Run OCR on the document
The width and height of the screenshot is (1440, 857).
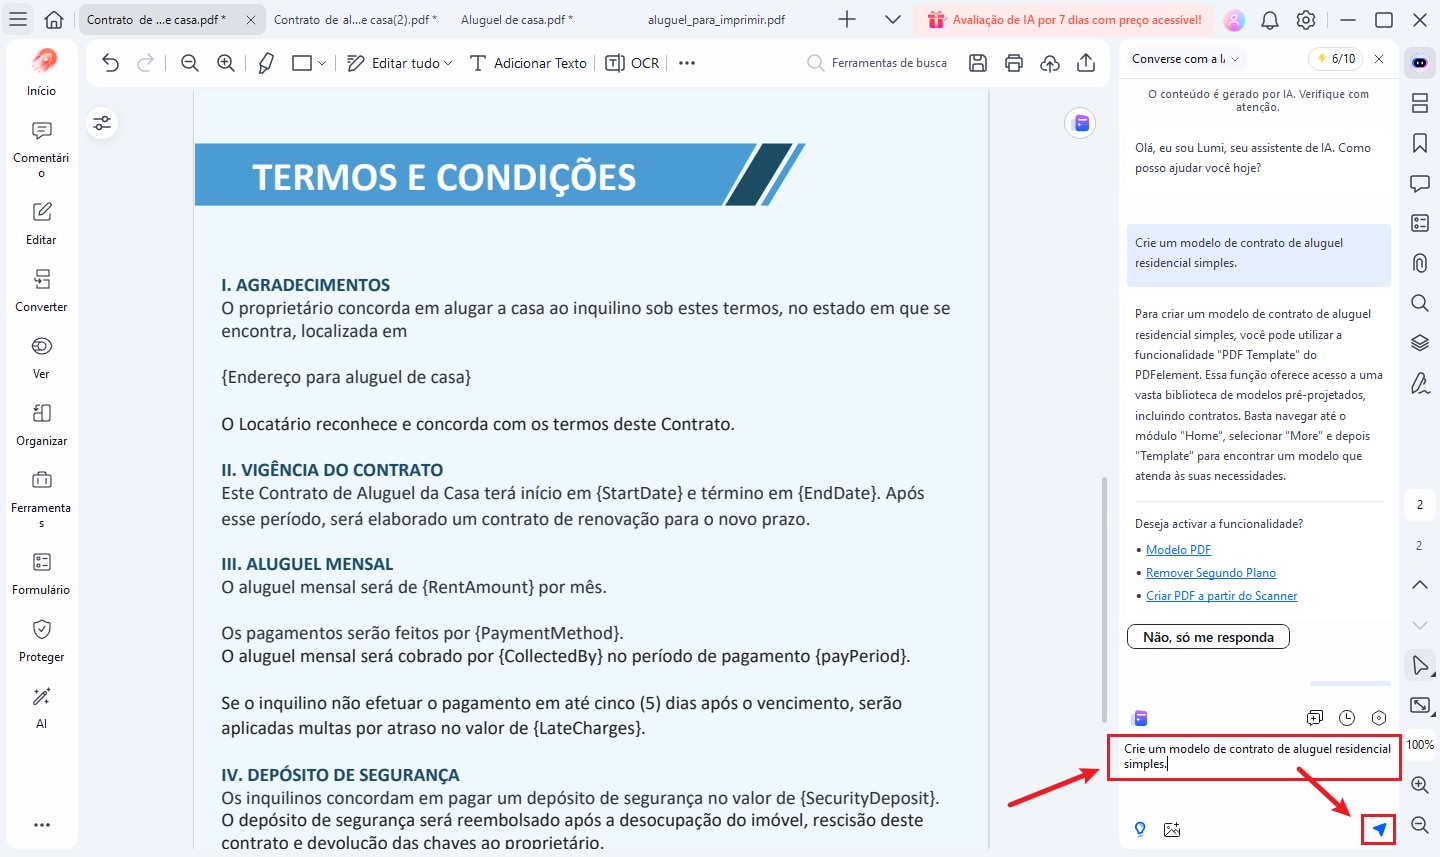click(x=631, y=62)
